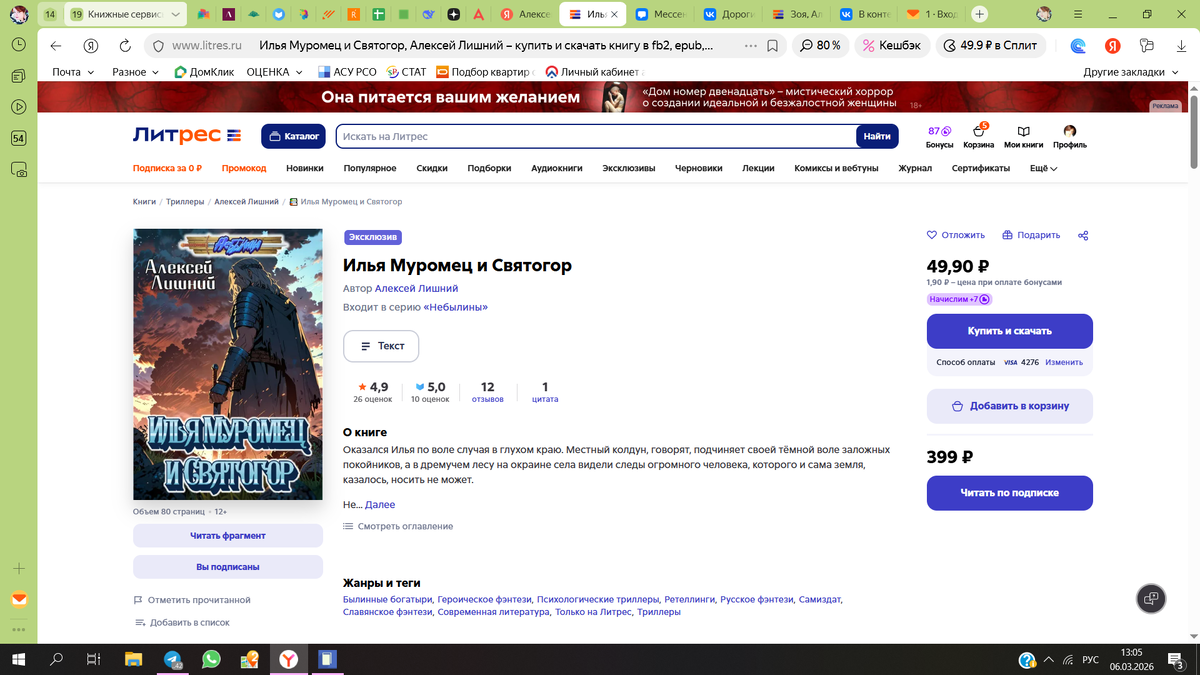Expand the Разное bookmarks folder
Image resolution: width=1200 pixels, height=675 pixels.
tap(137, 72)
